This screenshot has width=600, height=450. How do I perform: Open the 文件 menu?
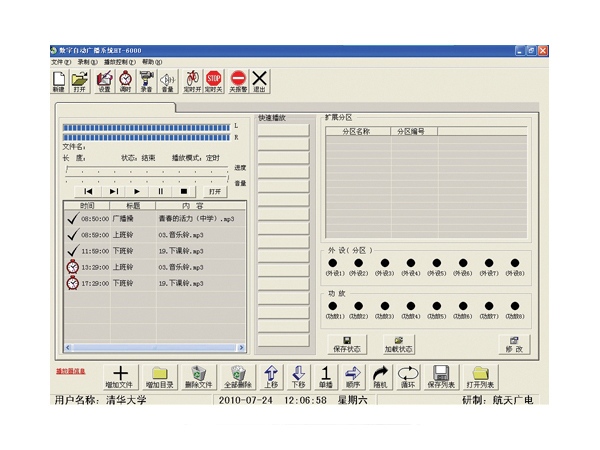60,62
